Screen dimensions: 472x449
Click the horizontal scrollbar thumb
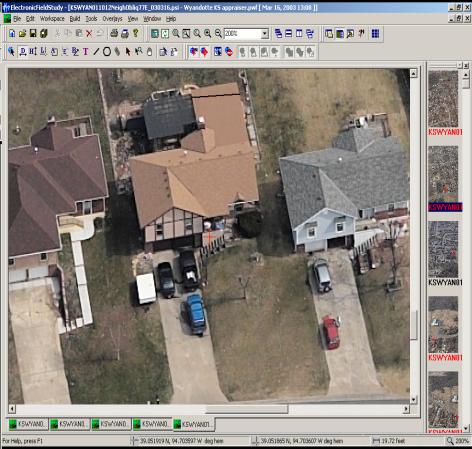(x=247, y=409)
